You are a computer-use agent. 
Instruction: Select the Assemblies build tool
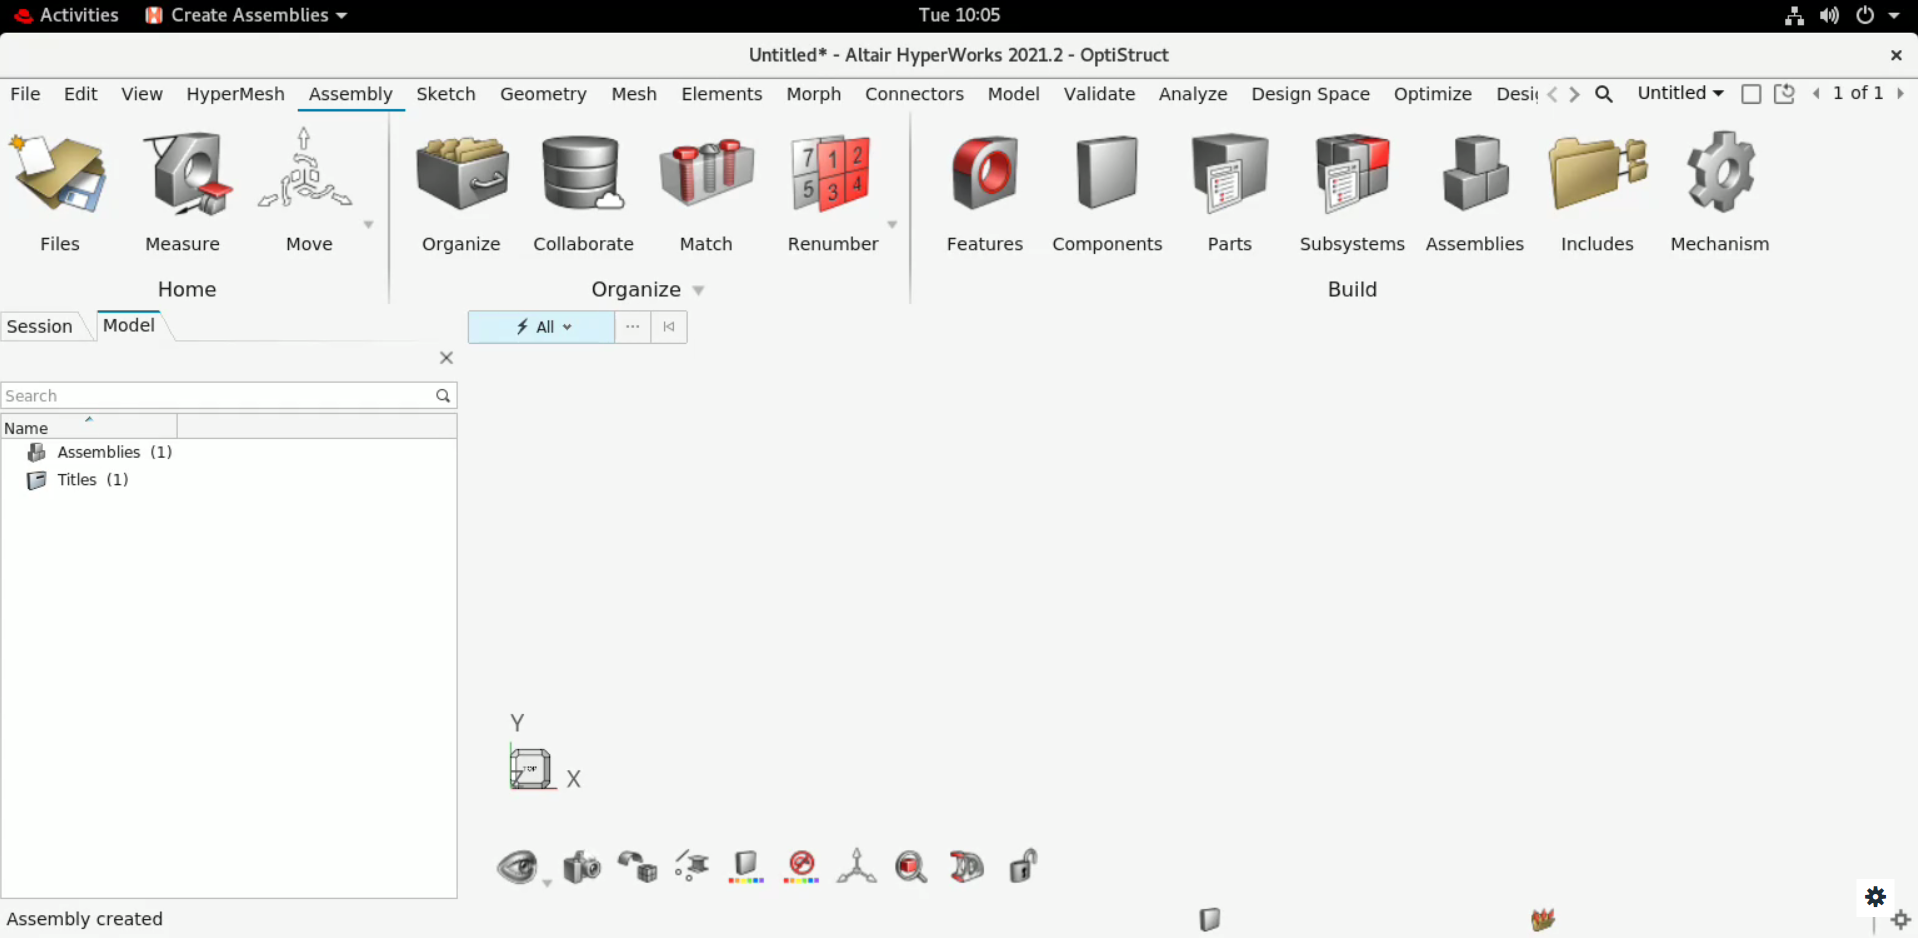click(x=1475, y=173)
